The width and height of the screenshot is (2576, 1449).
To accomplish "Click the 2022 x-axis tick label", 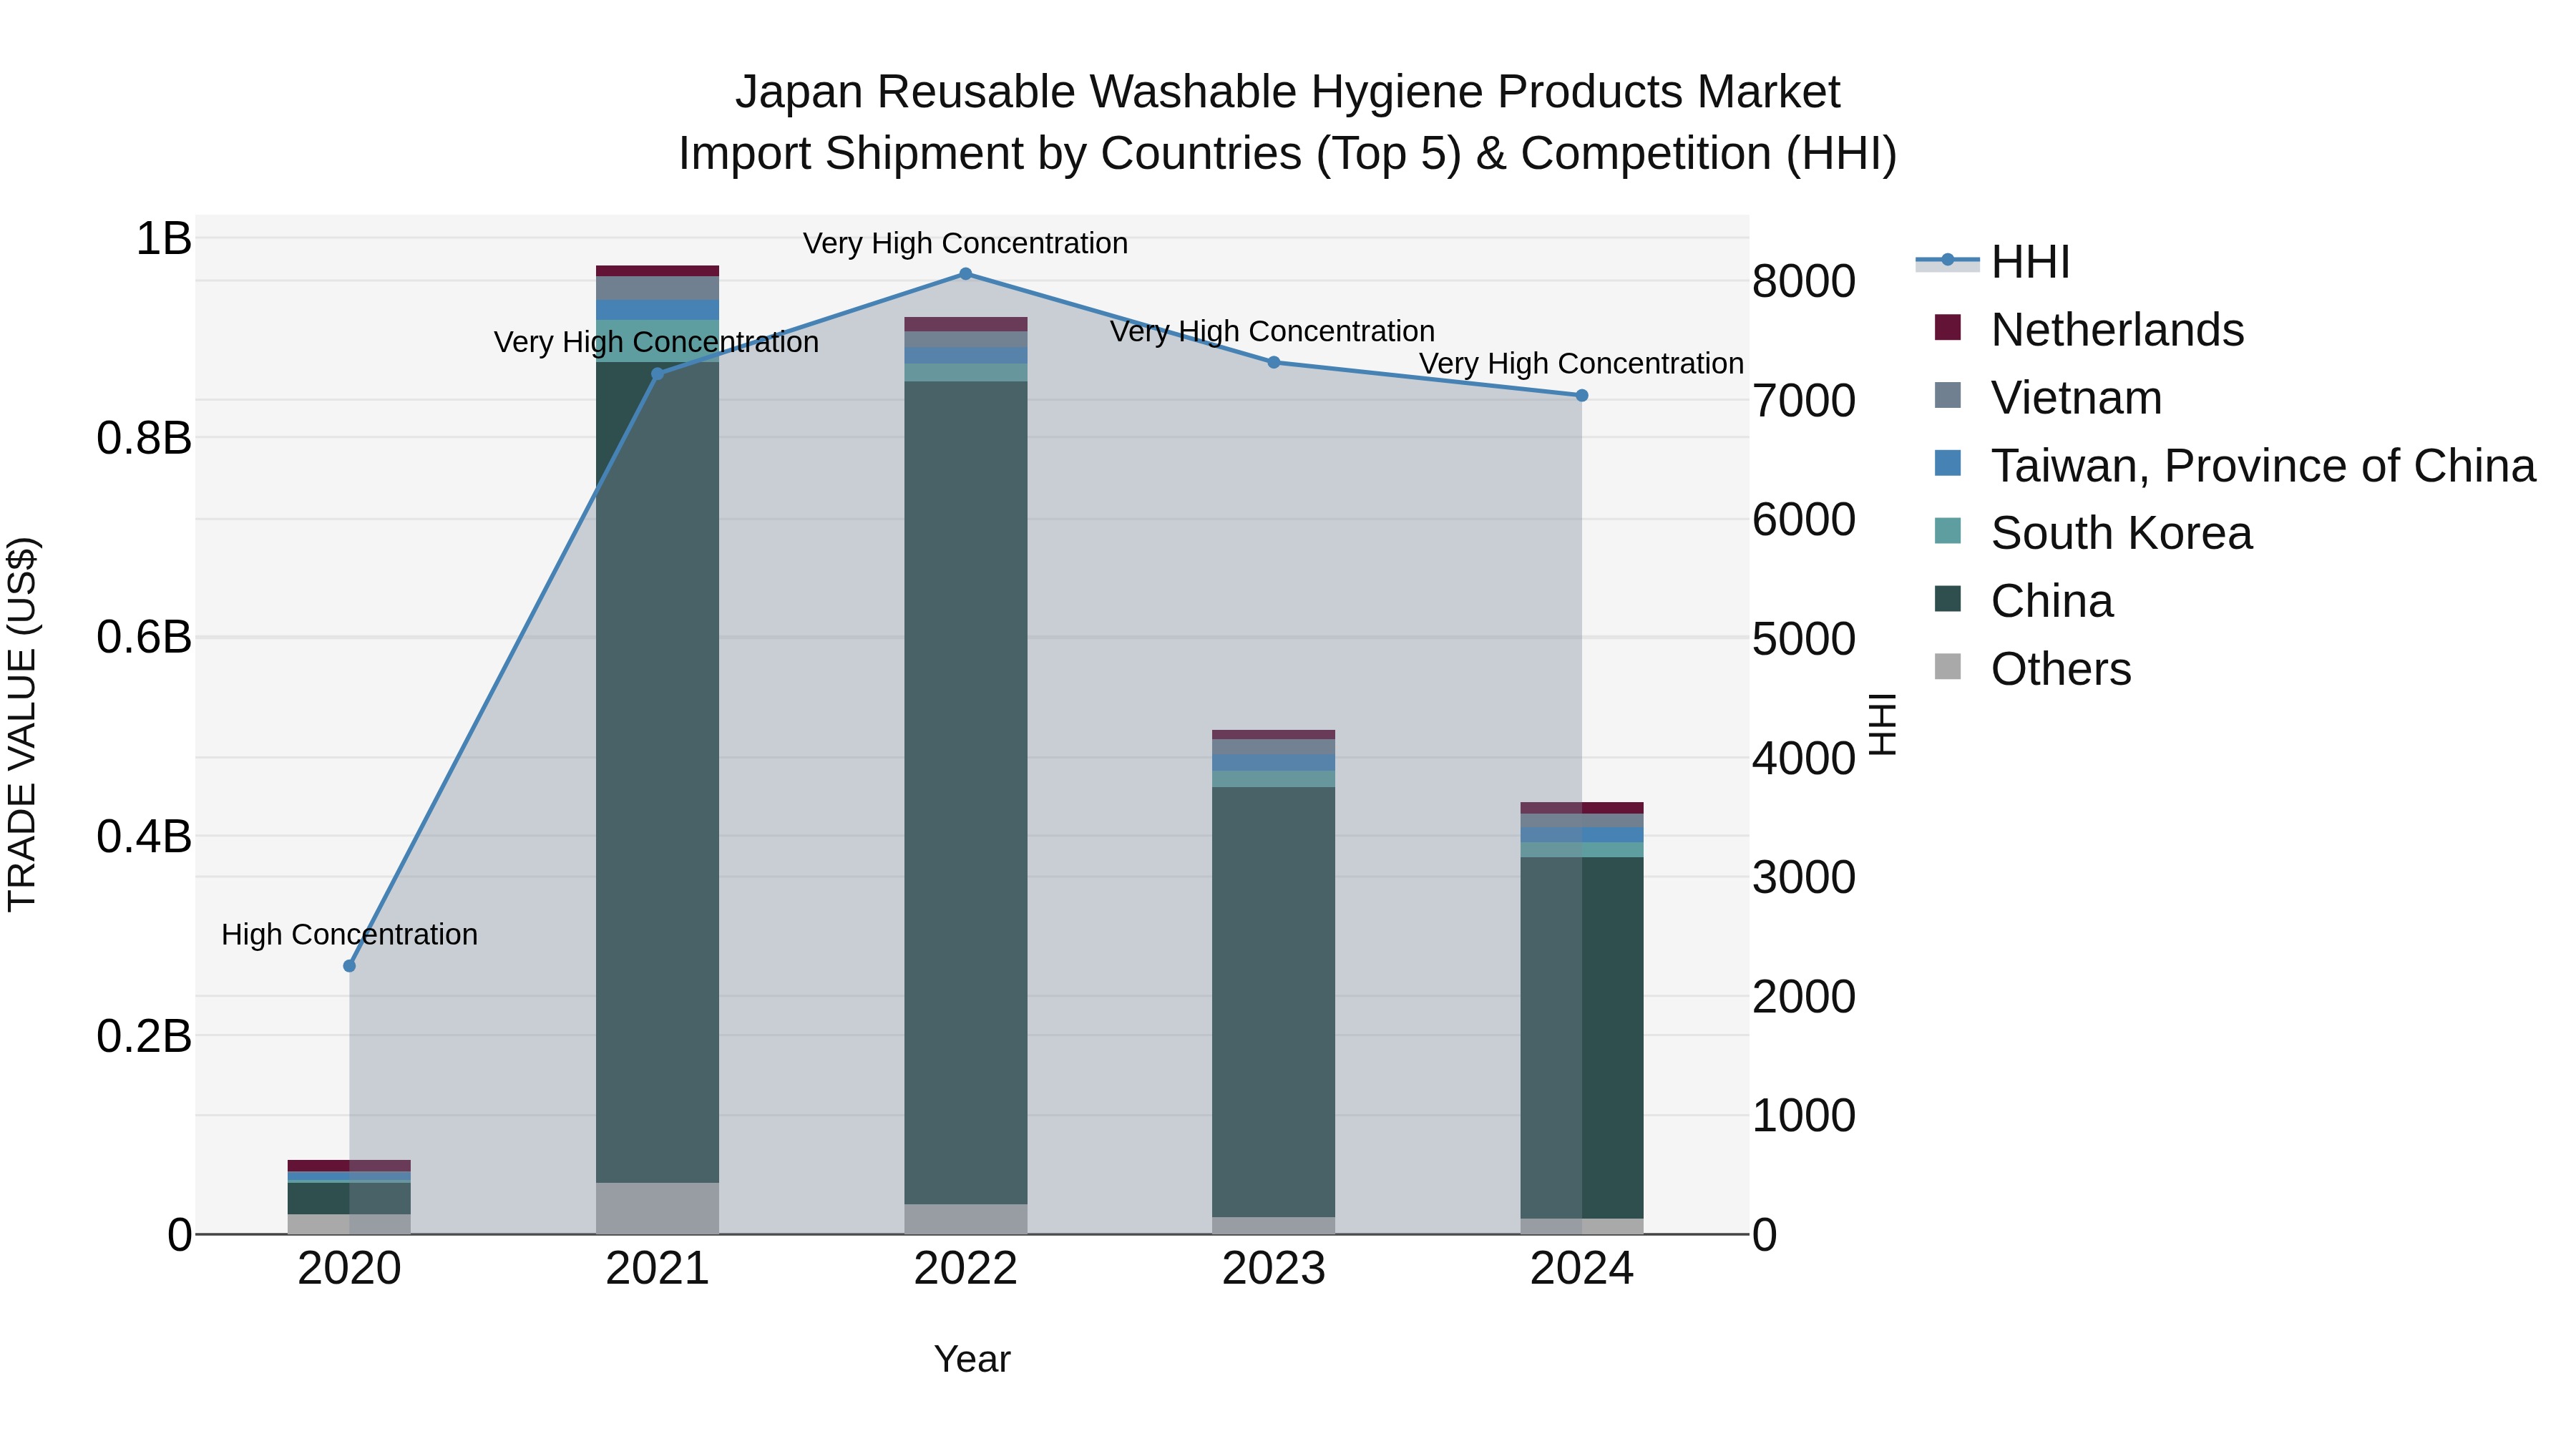I will [965, 1269].
